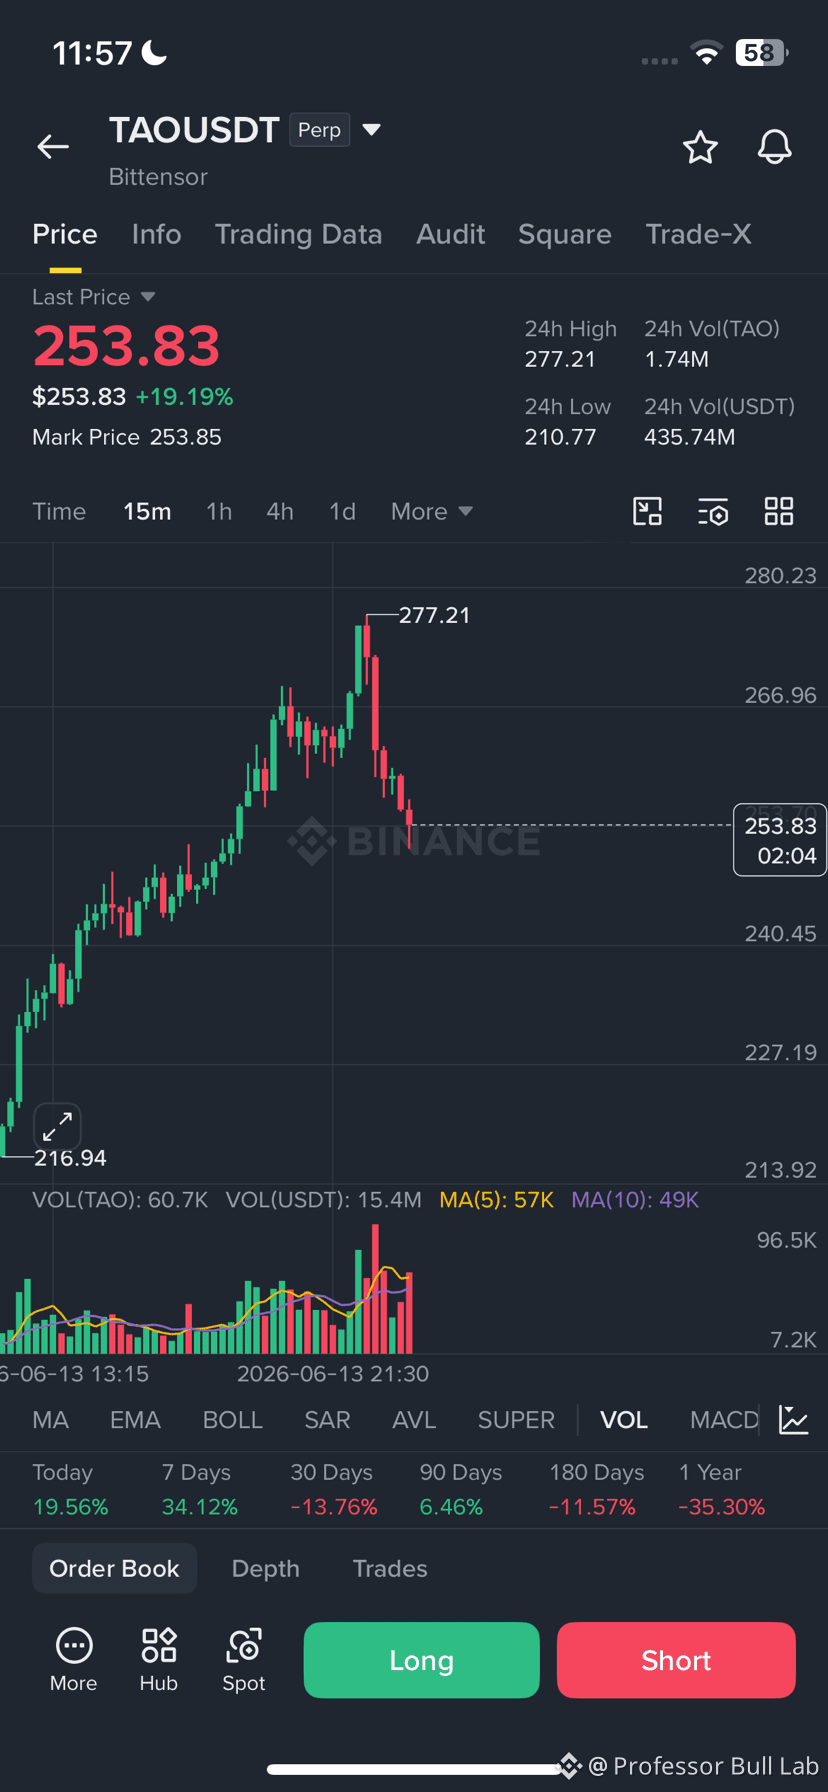Image resolution: width=828 pixels, height=1792 pixels.
Task: Tap the back arrow icon
Action: point(53,147)
